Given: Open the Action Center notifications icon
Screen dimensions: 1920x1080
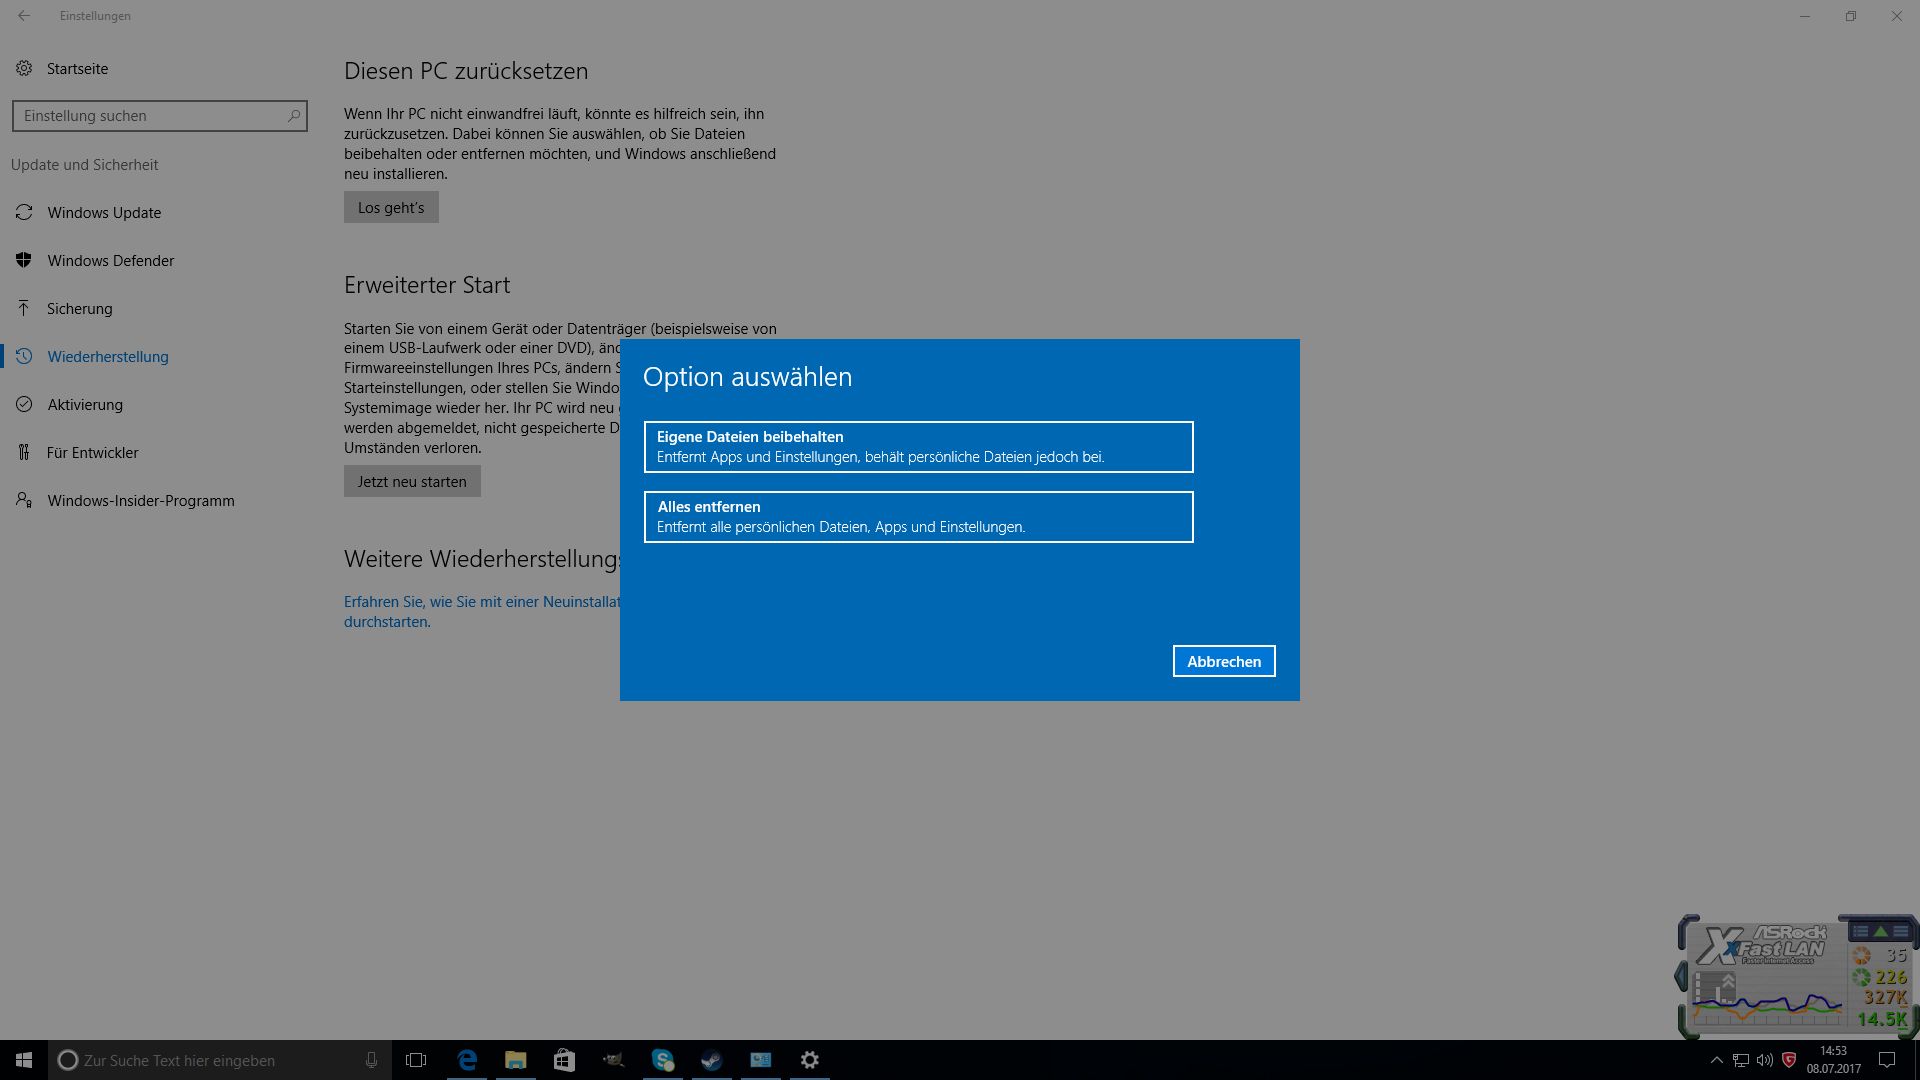Looking at the screenshot, I should coord(1887,1060).
